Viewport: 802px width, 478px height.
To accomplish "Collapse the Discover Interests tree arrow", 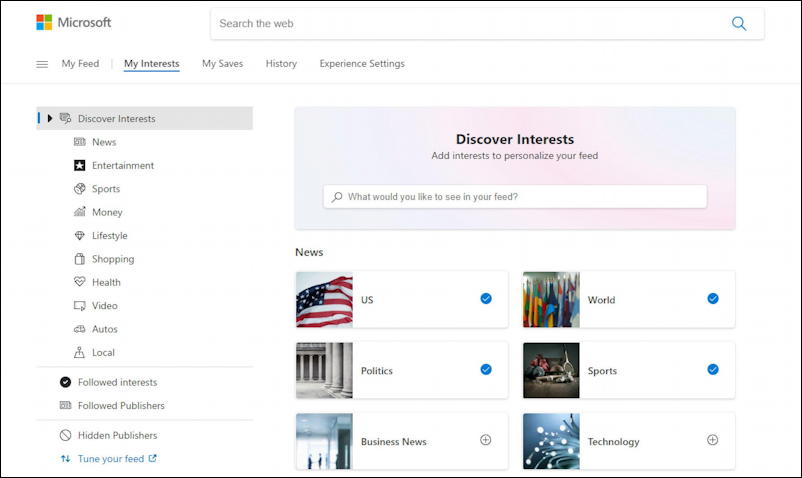I will [x=50, y=118].
